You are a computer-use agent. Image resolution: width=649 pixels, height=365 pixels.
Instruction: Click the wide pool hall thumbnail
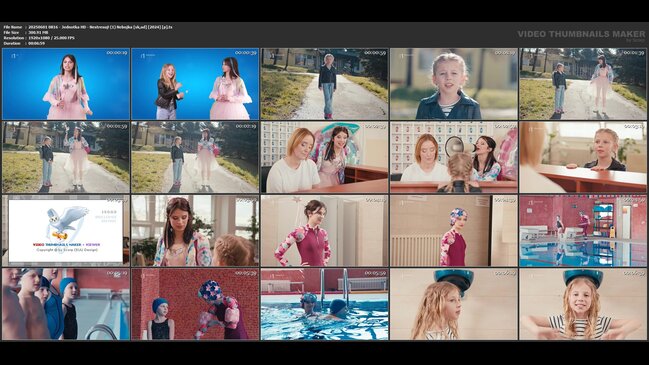pos(583,231)
